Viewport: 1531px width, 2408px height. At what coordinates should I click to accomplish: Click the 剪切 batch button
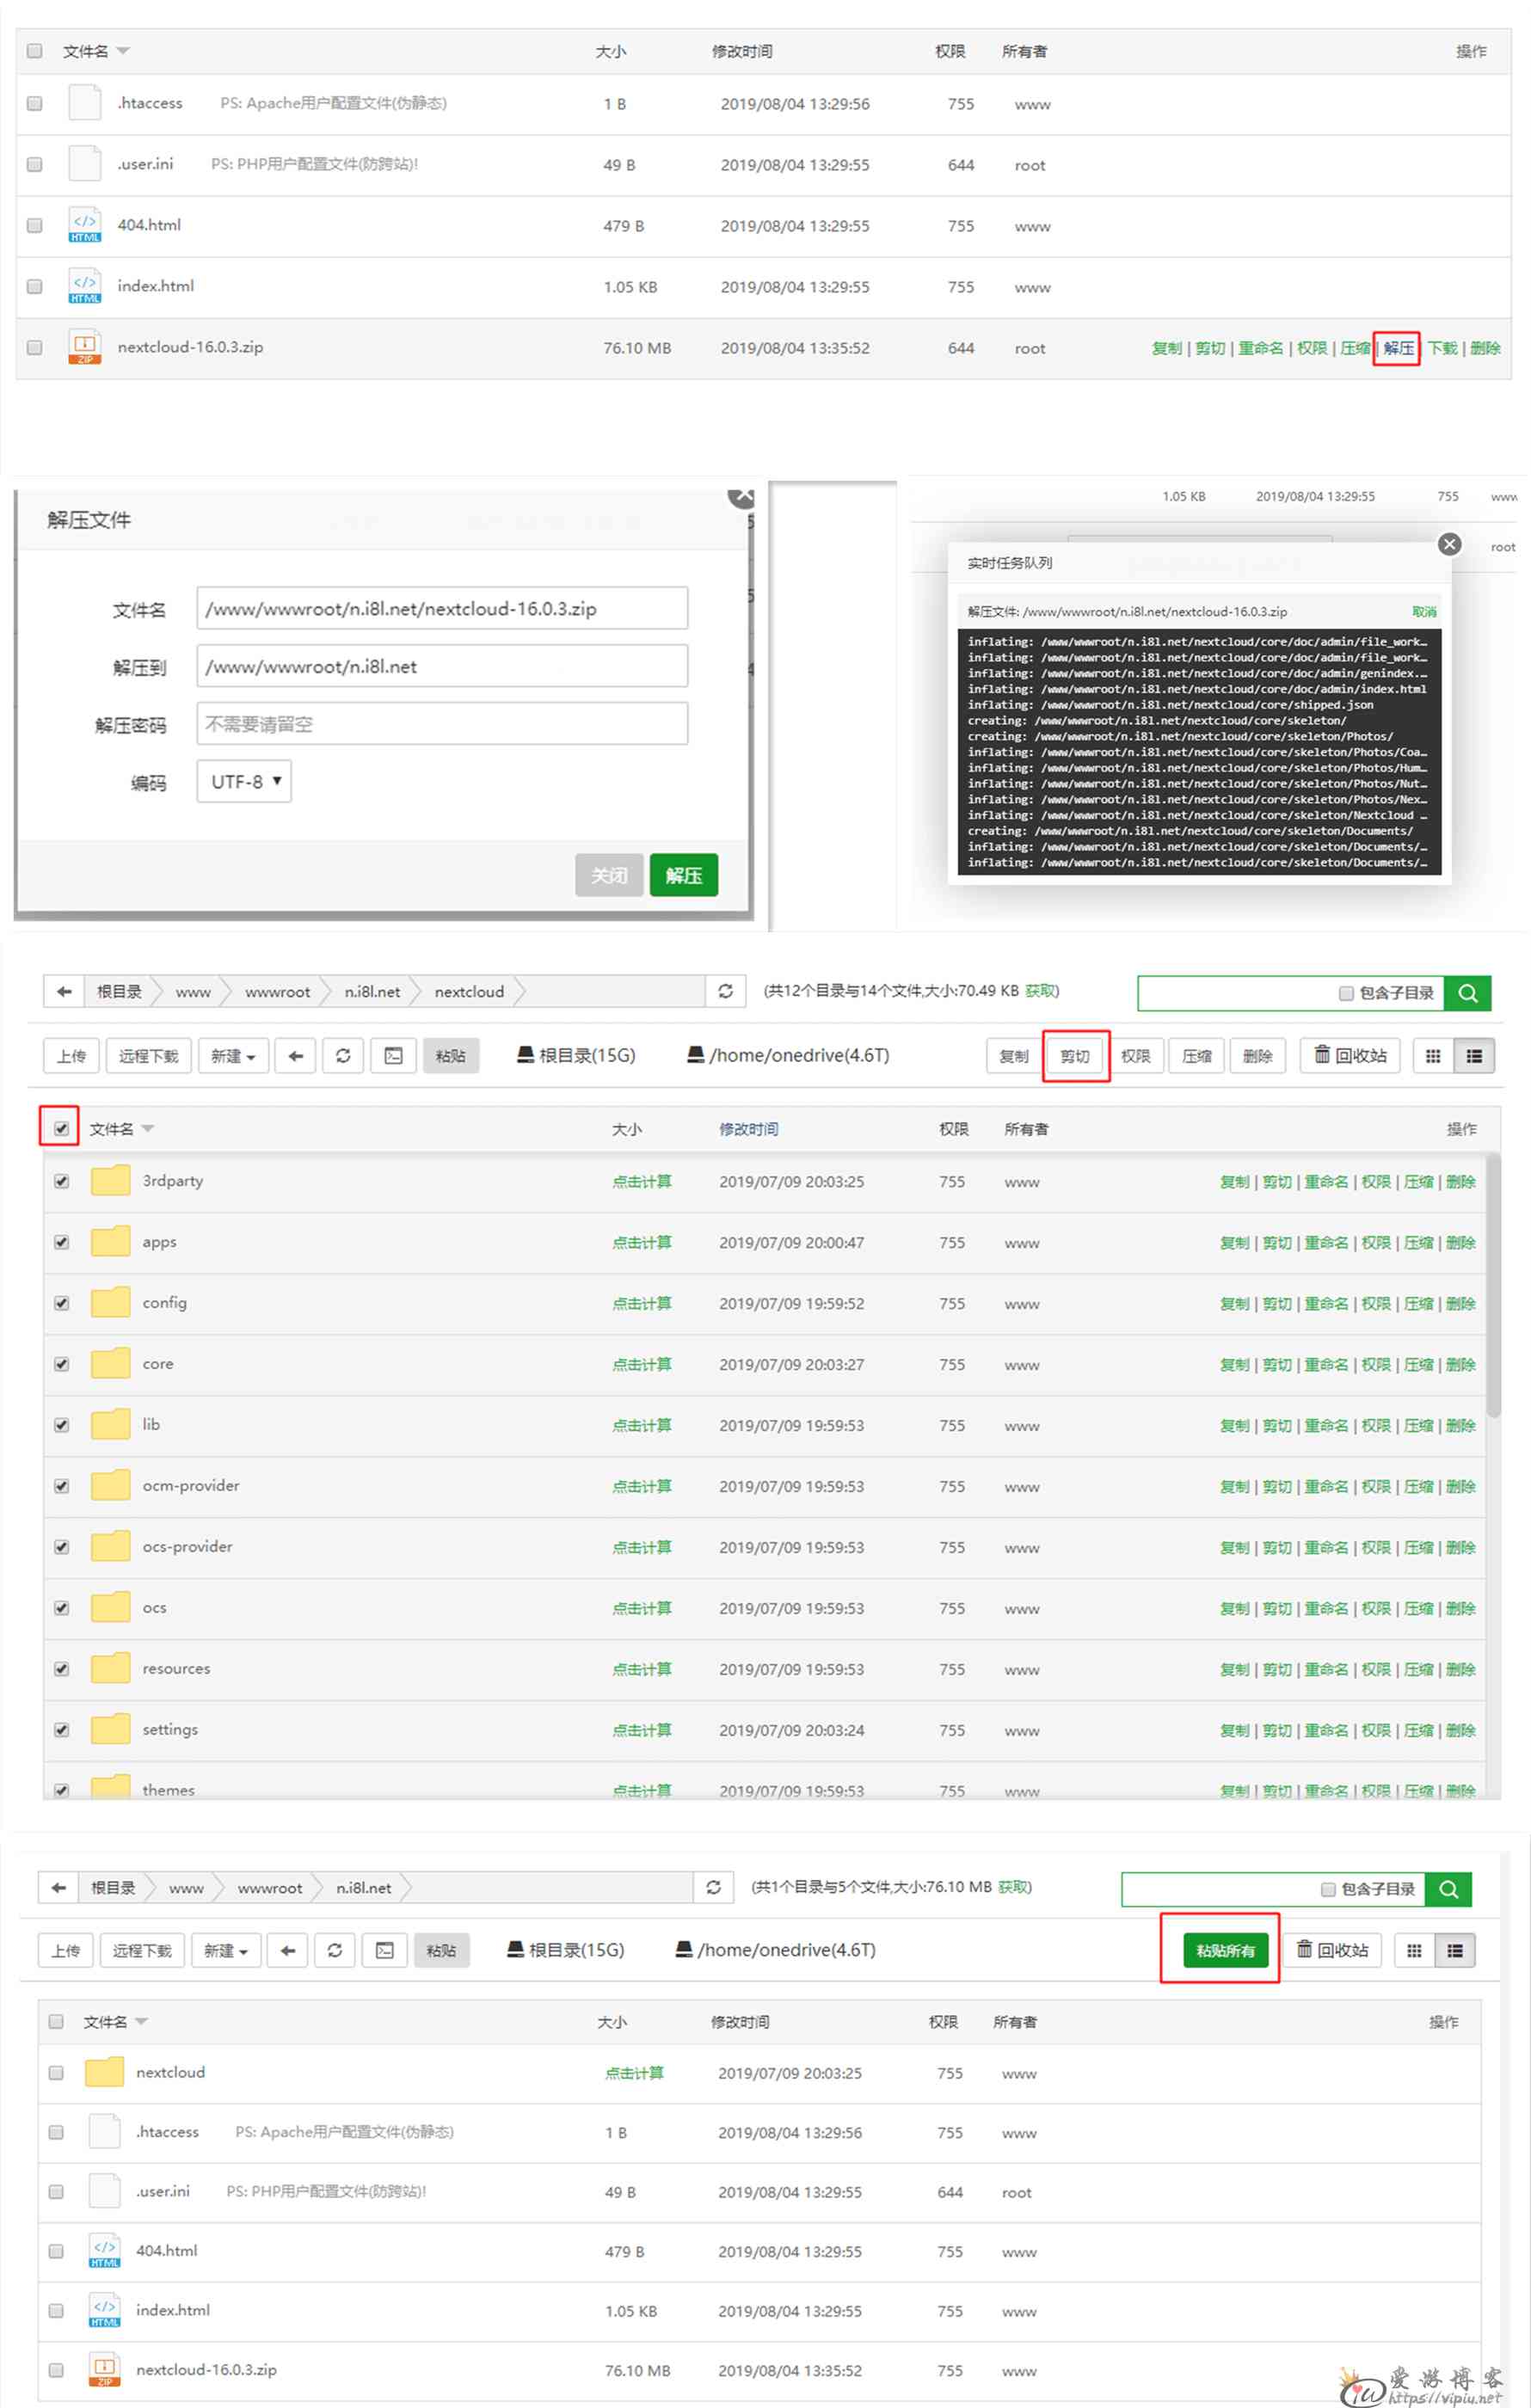pyautogui.click(x=1075, y=1056)
